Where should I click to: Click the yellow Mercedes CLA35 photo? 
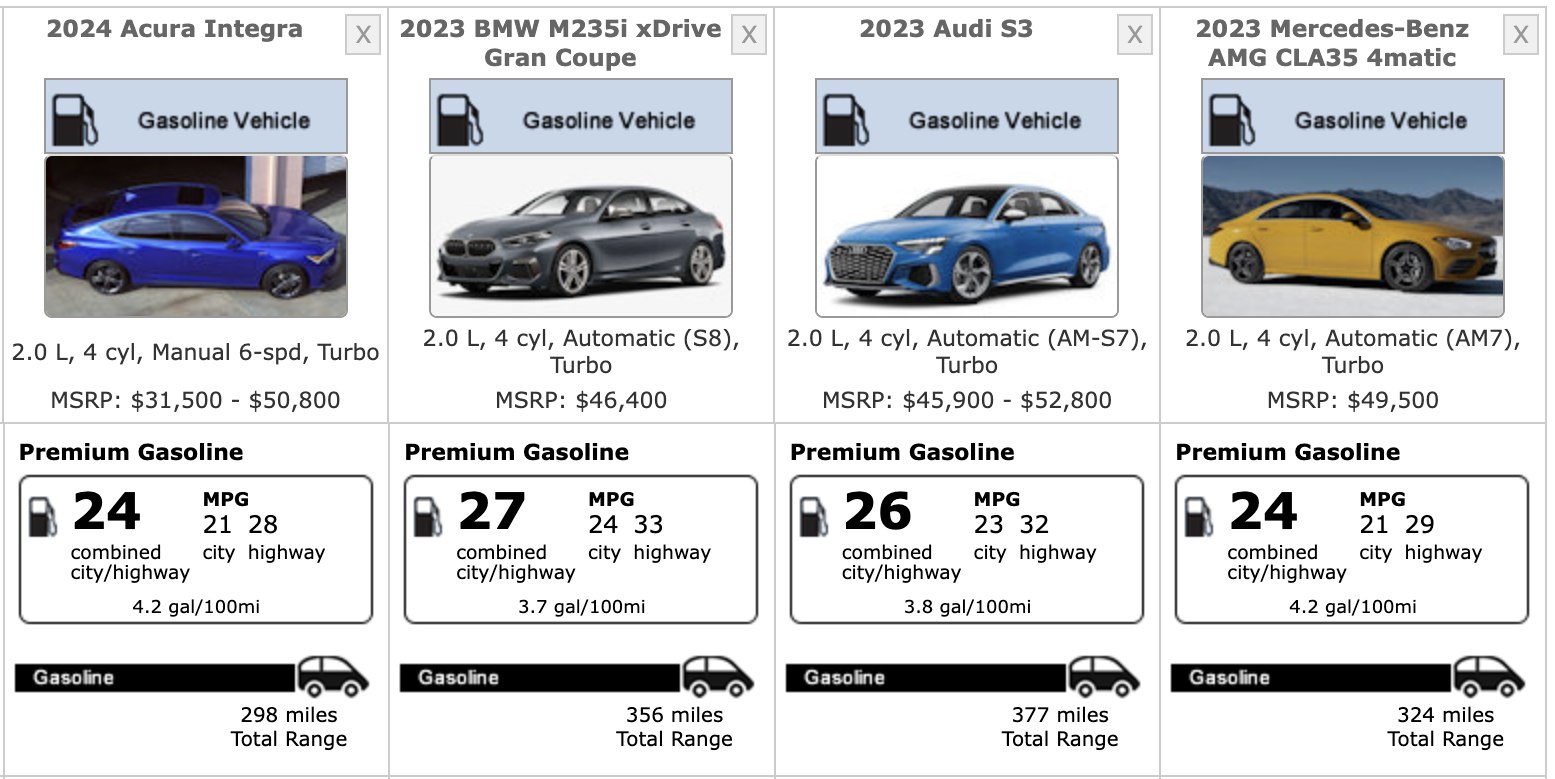pos(1352,236)
